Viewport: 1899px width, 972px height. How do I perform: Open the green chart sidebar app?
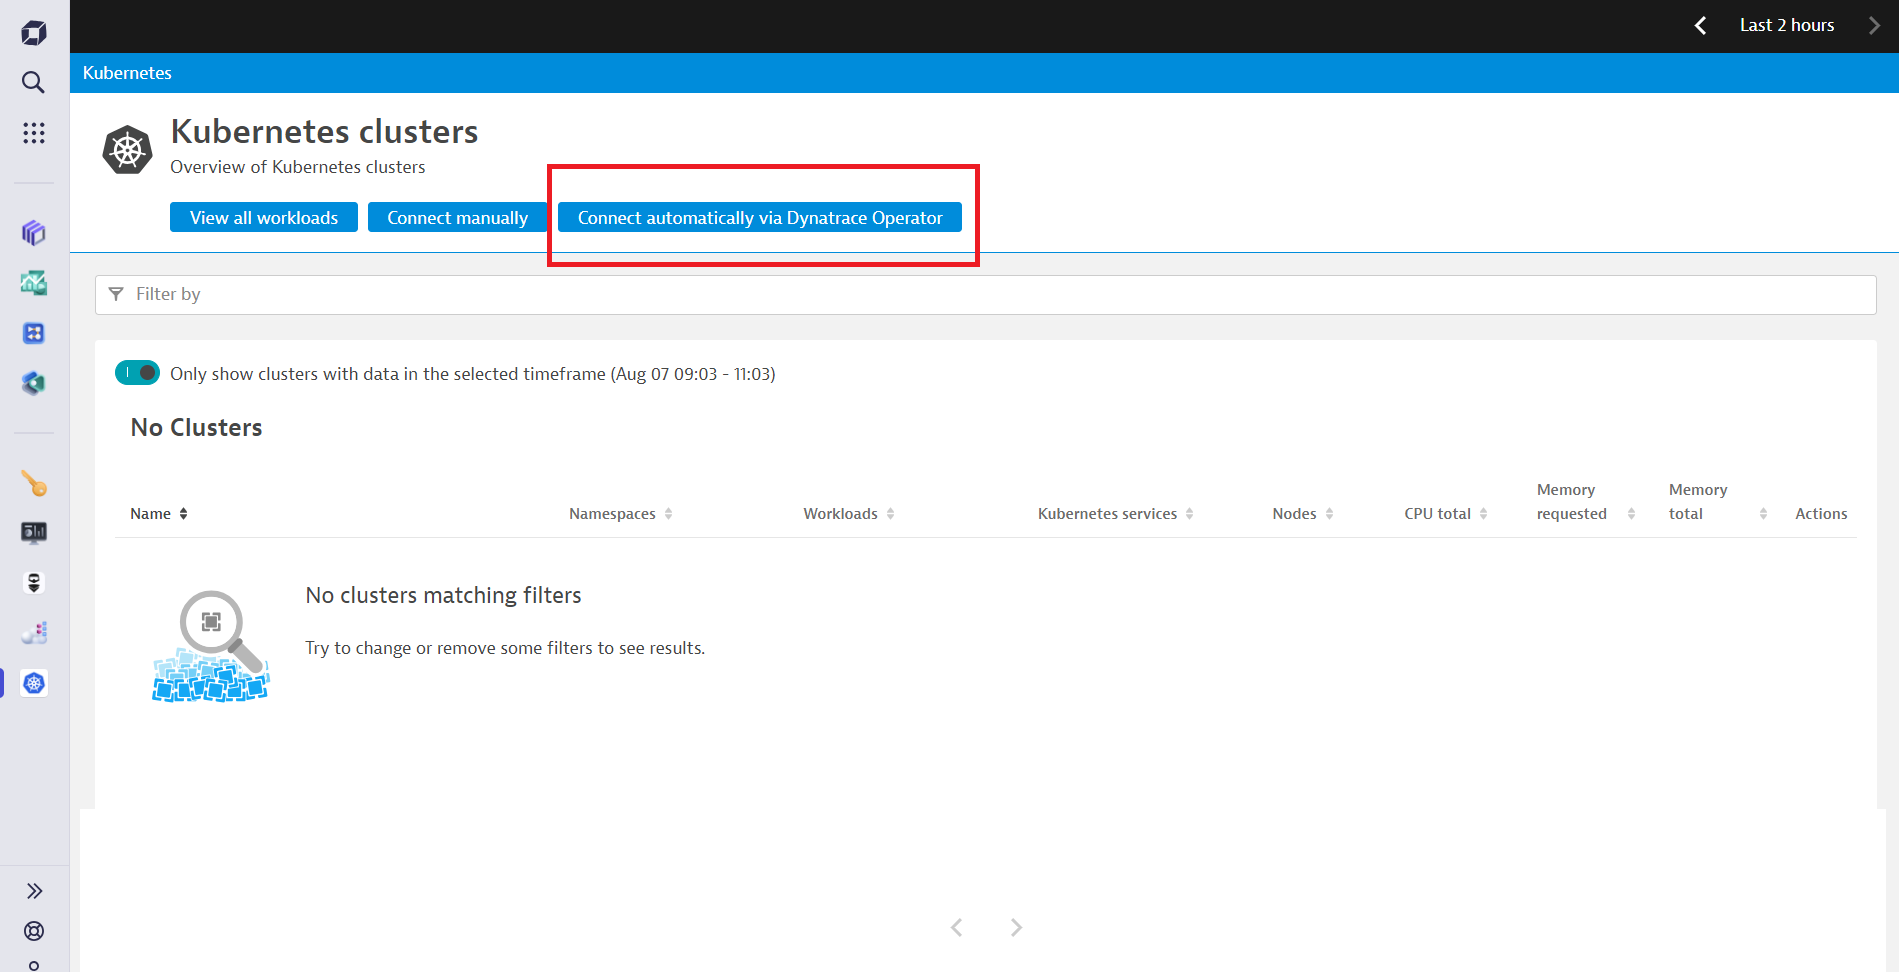(x=34, y=283)
